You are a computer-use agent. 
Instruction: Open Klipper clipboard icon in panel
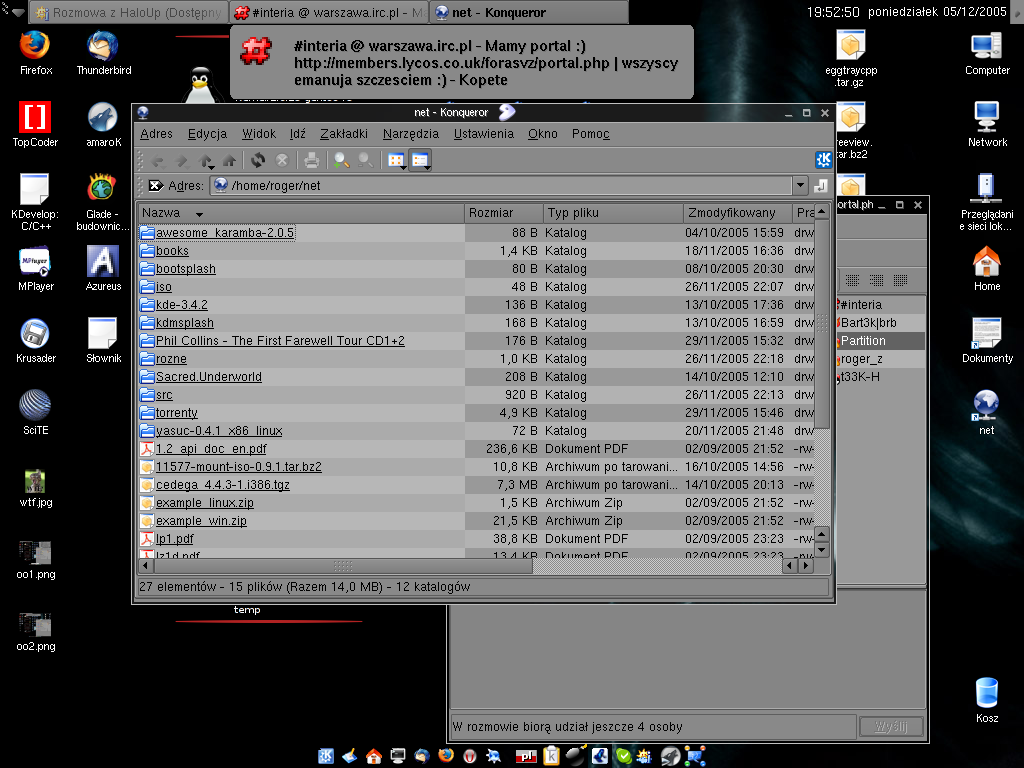click(x=551, y=756)
